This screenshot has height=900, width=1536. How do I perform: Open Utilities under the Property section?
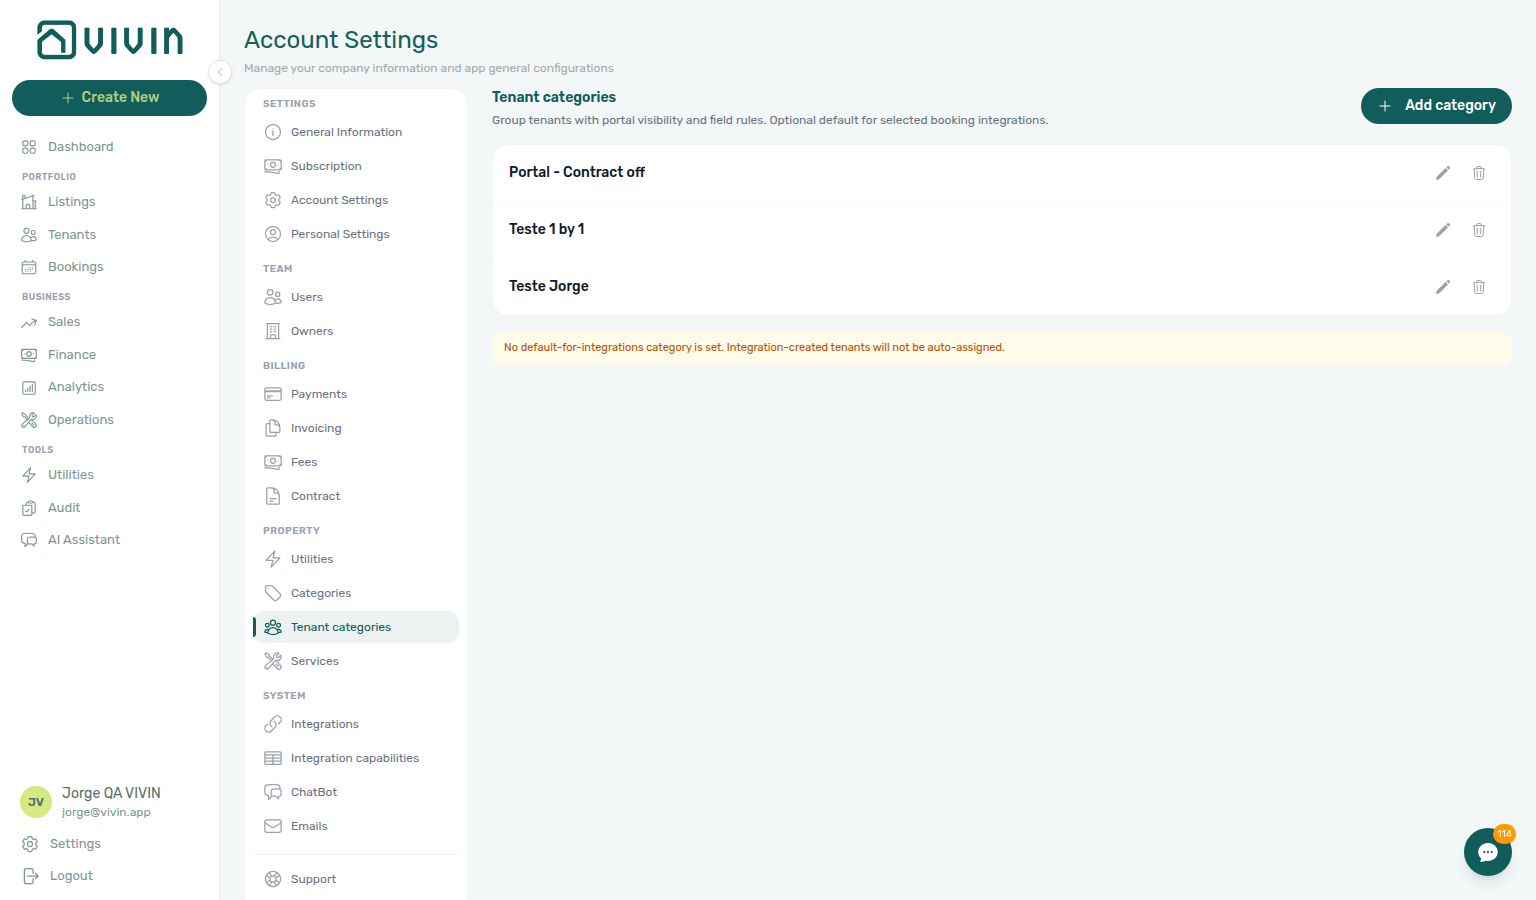click(356, 559)
